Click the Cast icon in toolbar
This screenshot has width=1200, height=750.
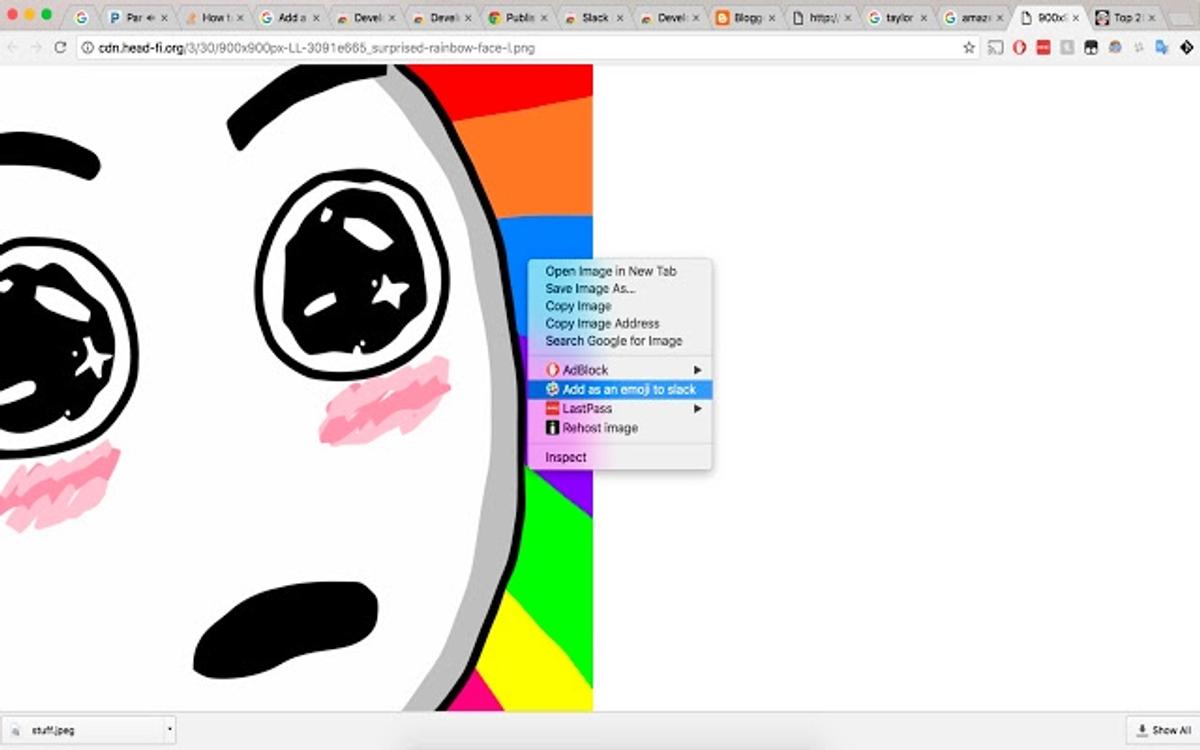click(995, 47)
